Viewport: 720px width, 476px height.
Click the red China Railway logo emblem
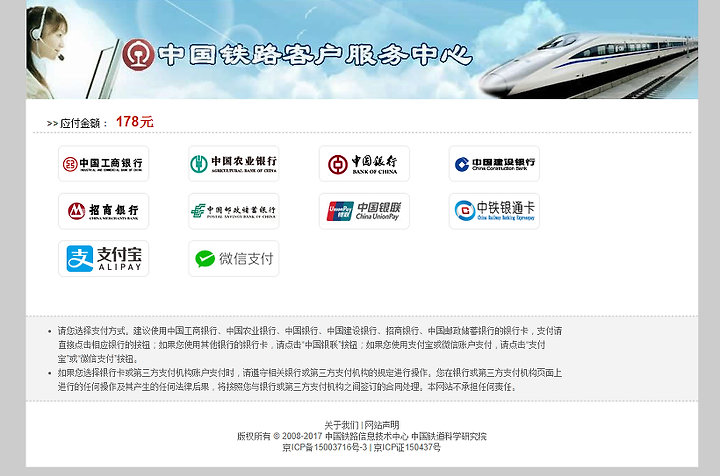pyautogui.click(x=138, y=54)
